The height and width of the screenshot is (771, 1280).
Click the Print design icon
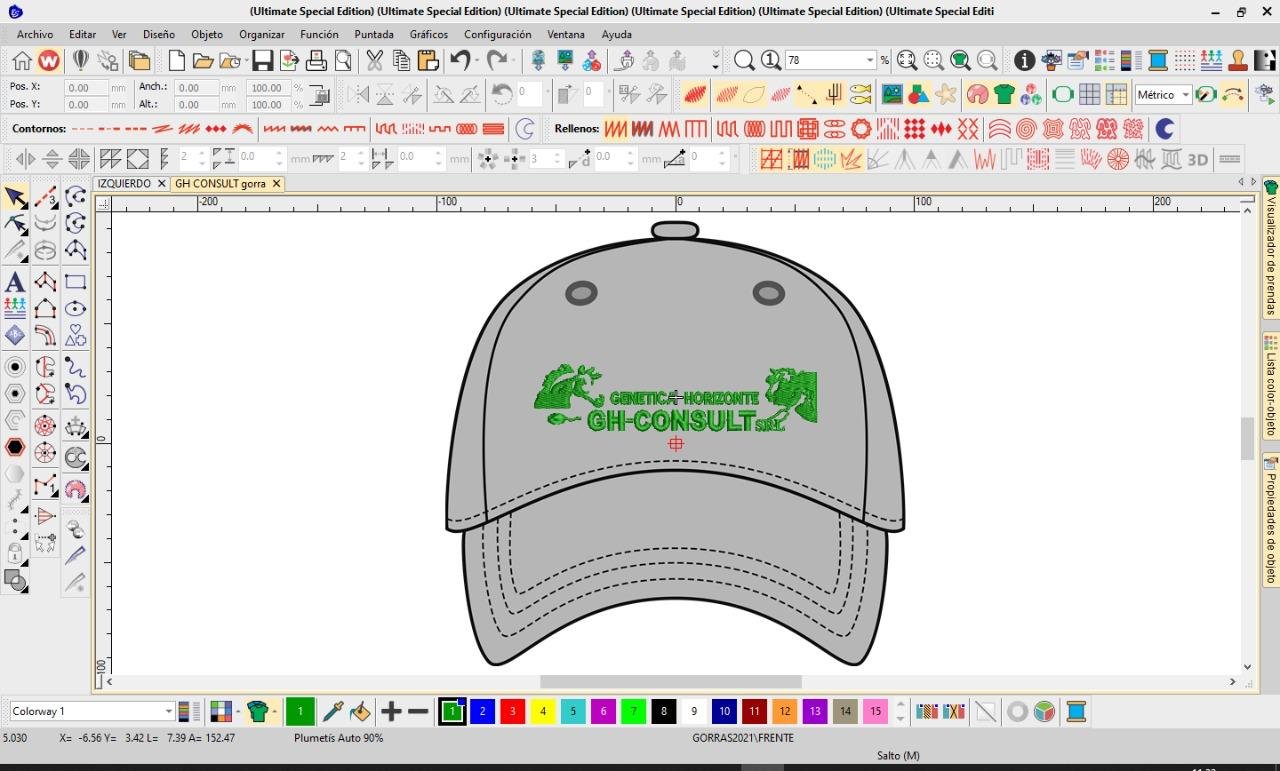point(316,61)
